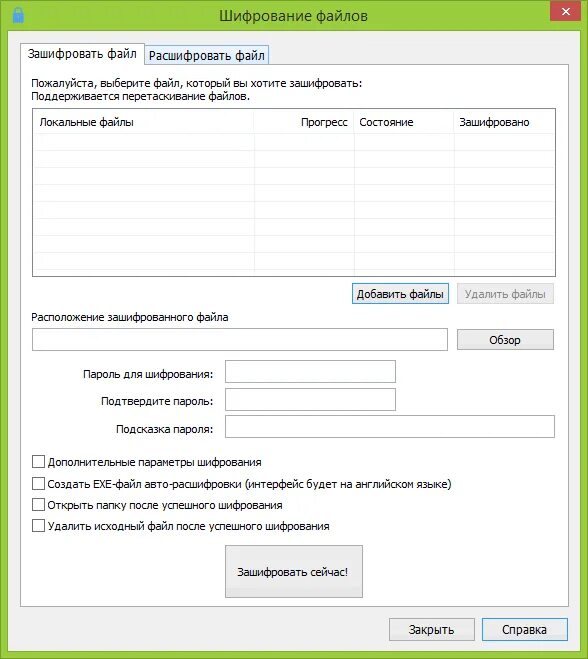Click the Прогресс column header
Image resolution: width=588 pixels, height=659 pixels.
pyautogui.click(x=304, y=122)
